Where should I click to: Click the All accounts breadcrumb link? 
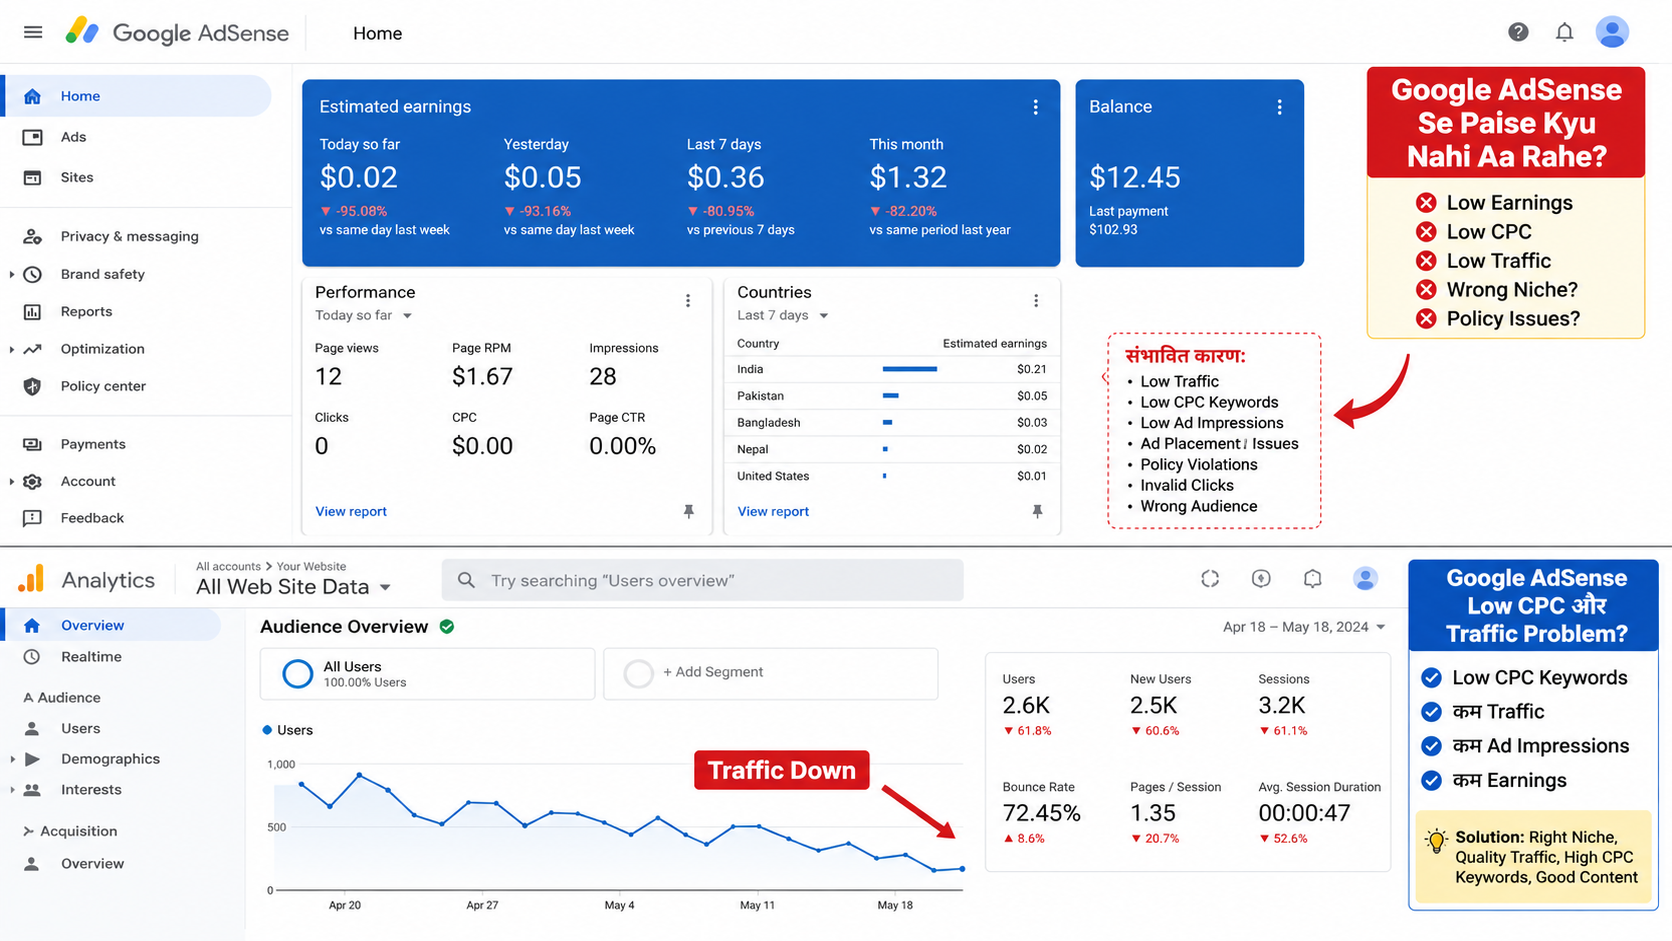tap(228, 566)
